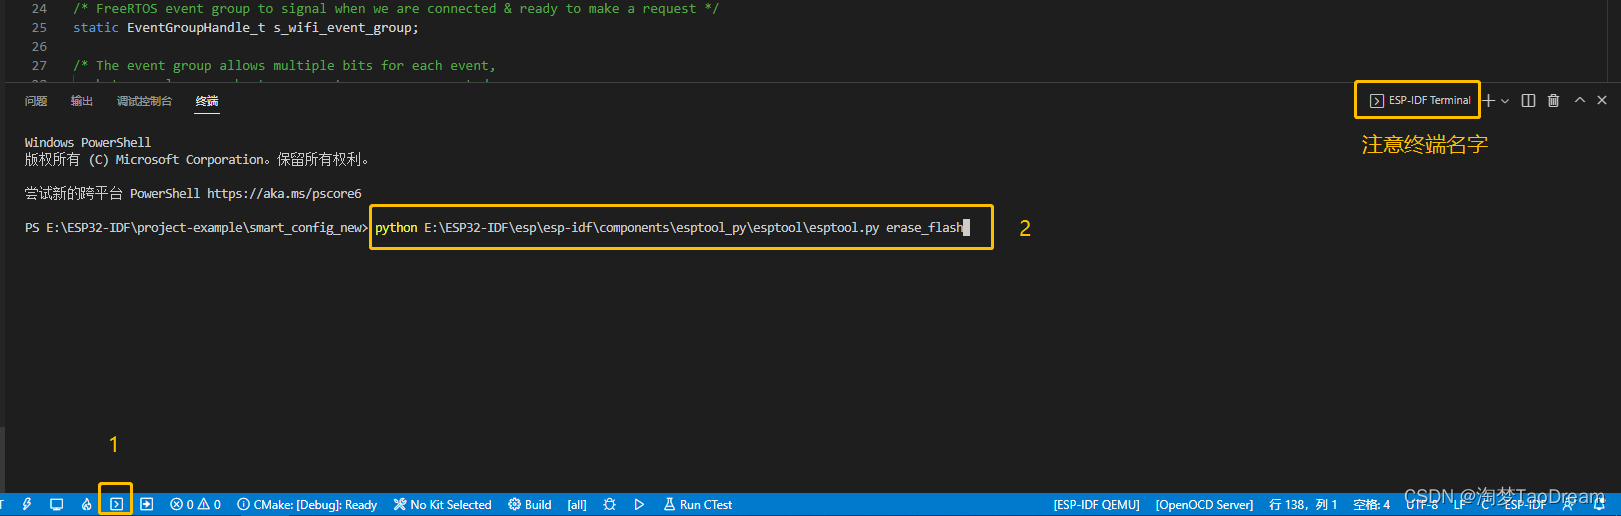The width and height of the screenshot is (1621, 516).
Task: Split the terminal panel
Action: tap(1528, 100)
